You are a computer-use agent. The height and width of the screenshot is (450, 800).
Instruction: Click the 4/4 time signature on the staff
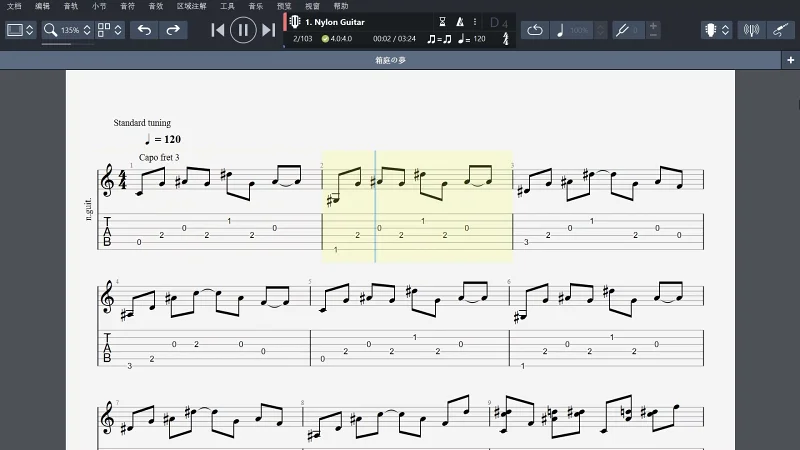(x=122, y=180)
